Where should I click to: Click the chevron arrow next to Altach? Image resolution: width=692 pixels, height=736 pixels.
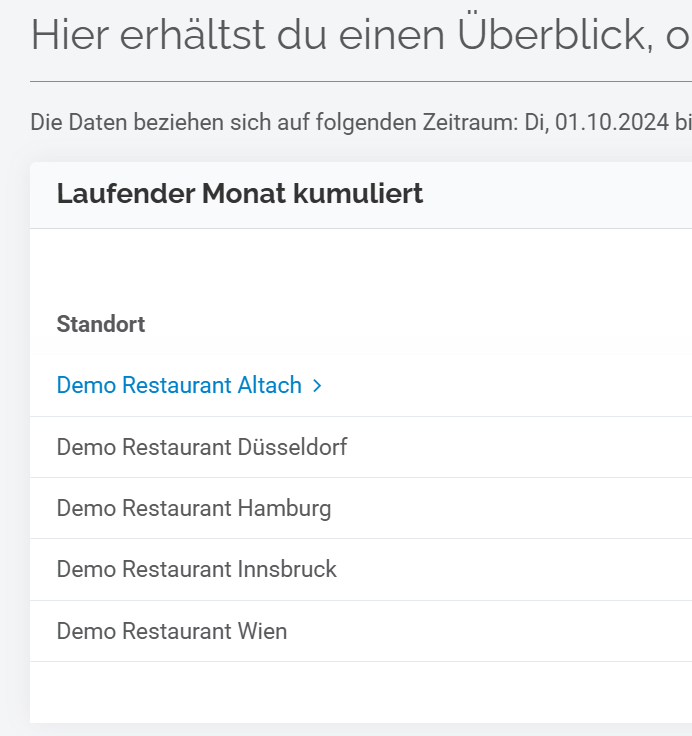point(317,386)
